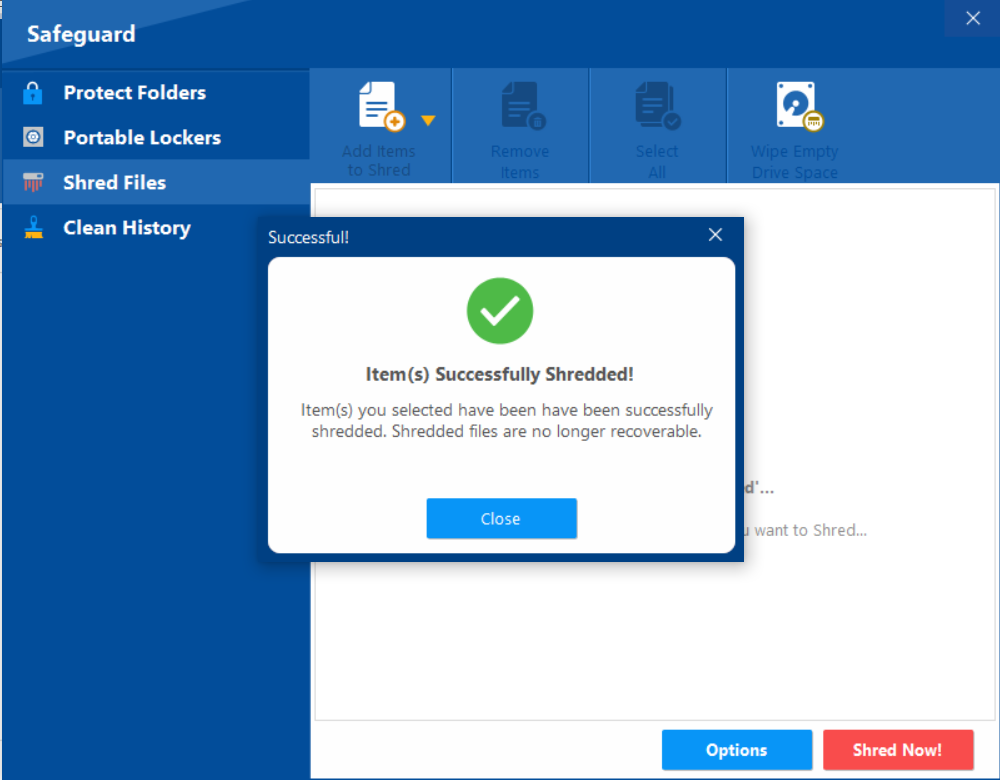Viewport: 1000px width, 780px height.
Task: Go to the Clean History section
Action: pos(156,228)
